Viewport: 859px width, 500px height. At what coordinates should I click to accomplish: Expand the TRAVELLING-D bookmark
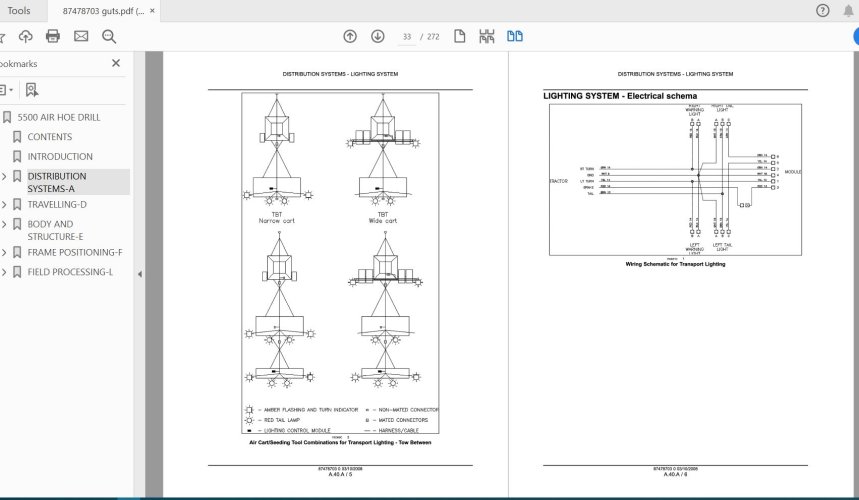pos(4,204)
